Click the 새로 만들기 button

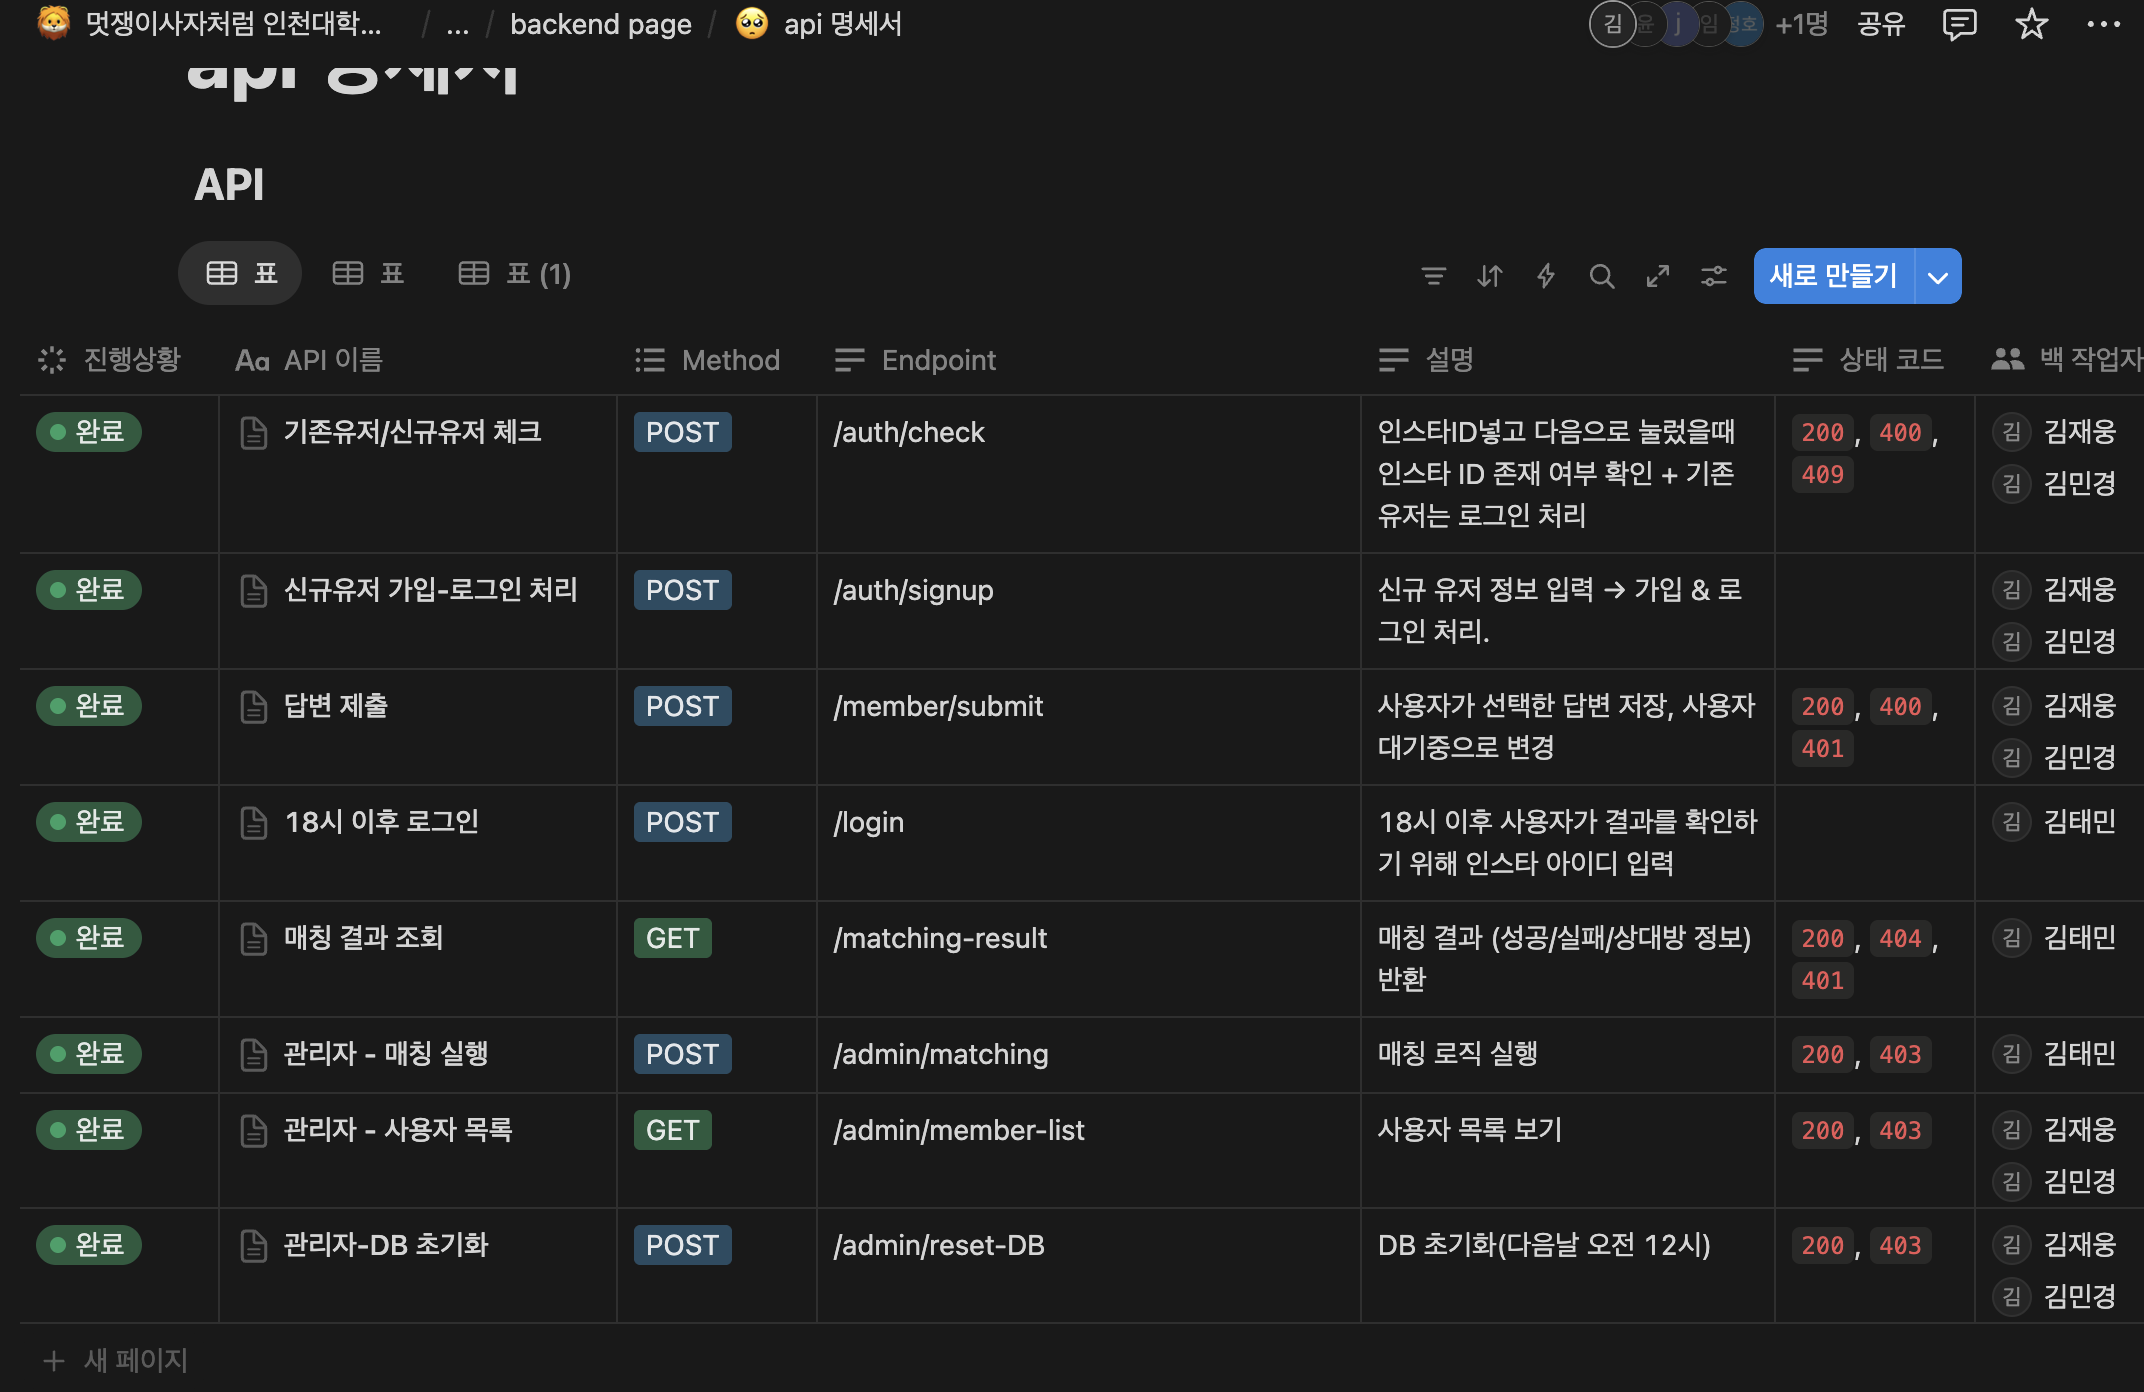pos(1833,276)
